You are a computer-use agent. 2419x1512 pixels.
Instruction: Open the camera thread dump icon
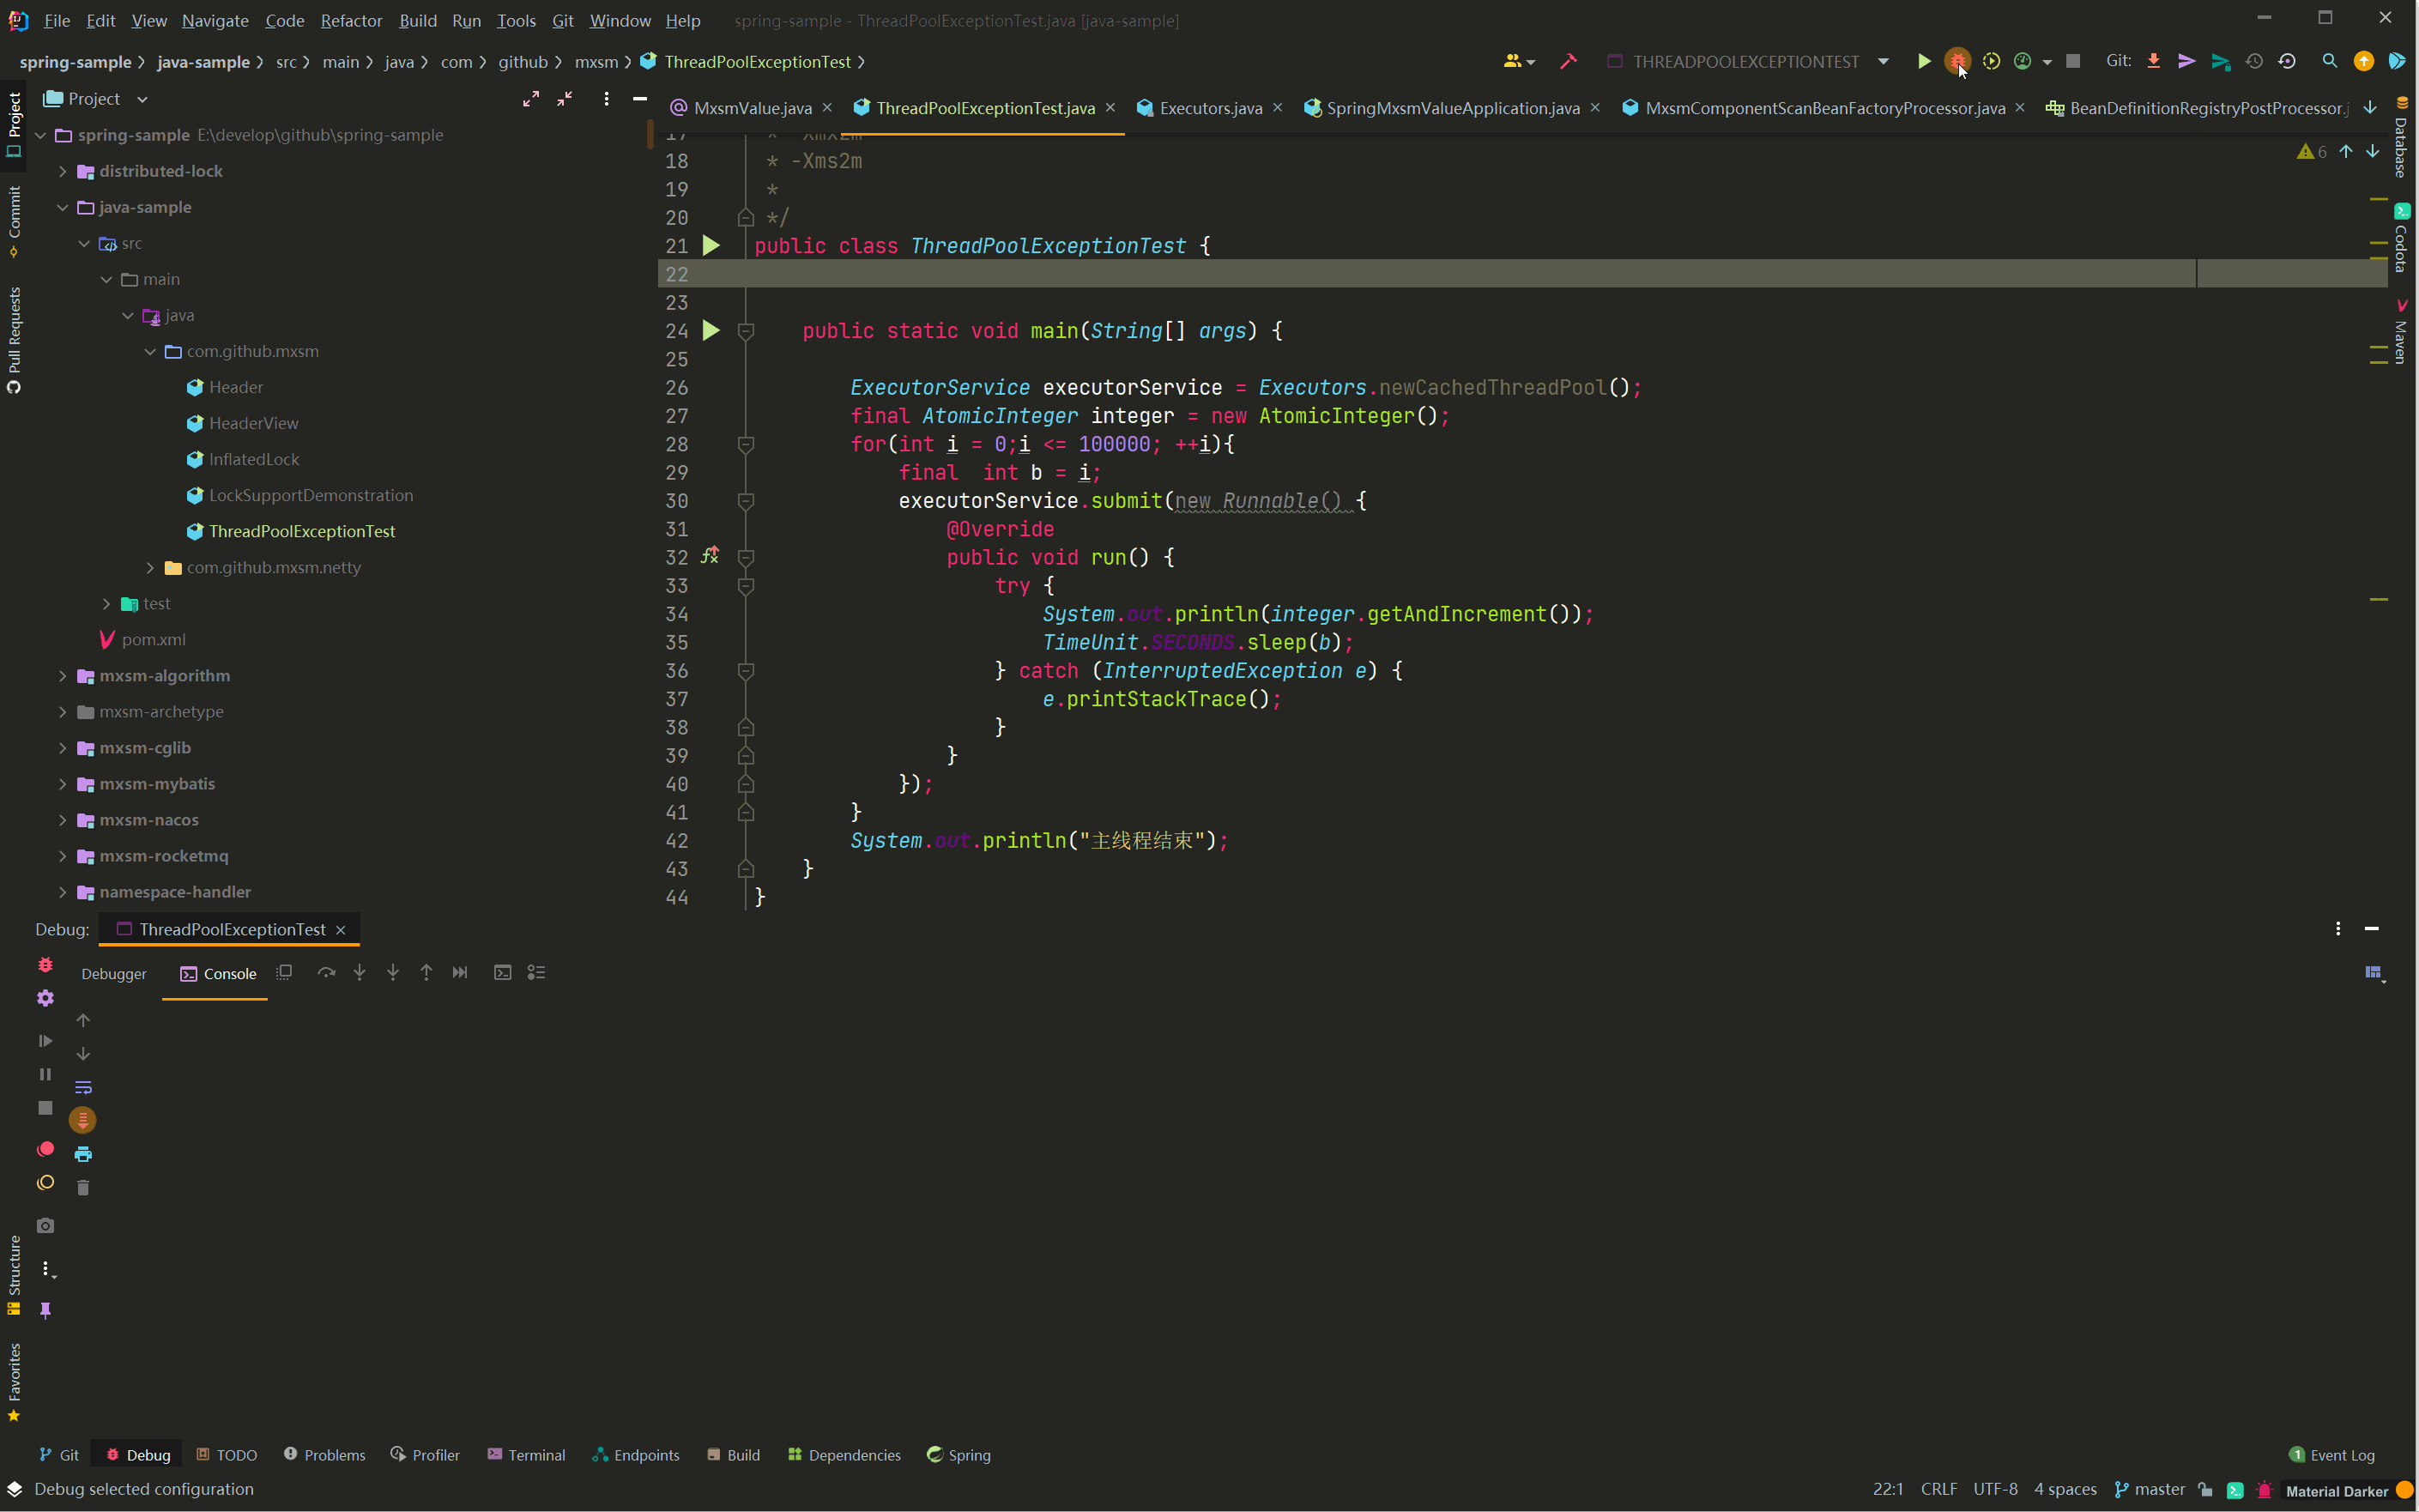[x=46, y=1226]
